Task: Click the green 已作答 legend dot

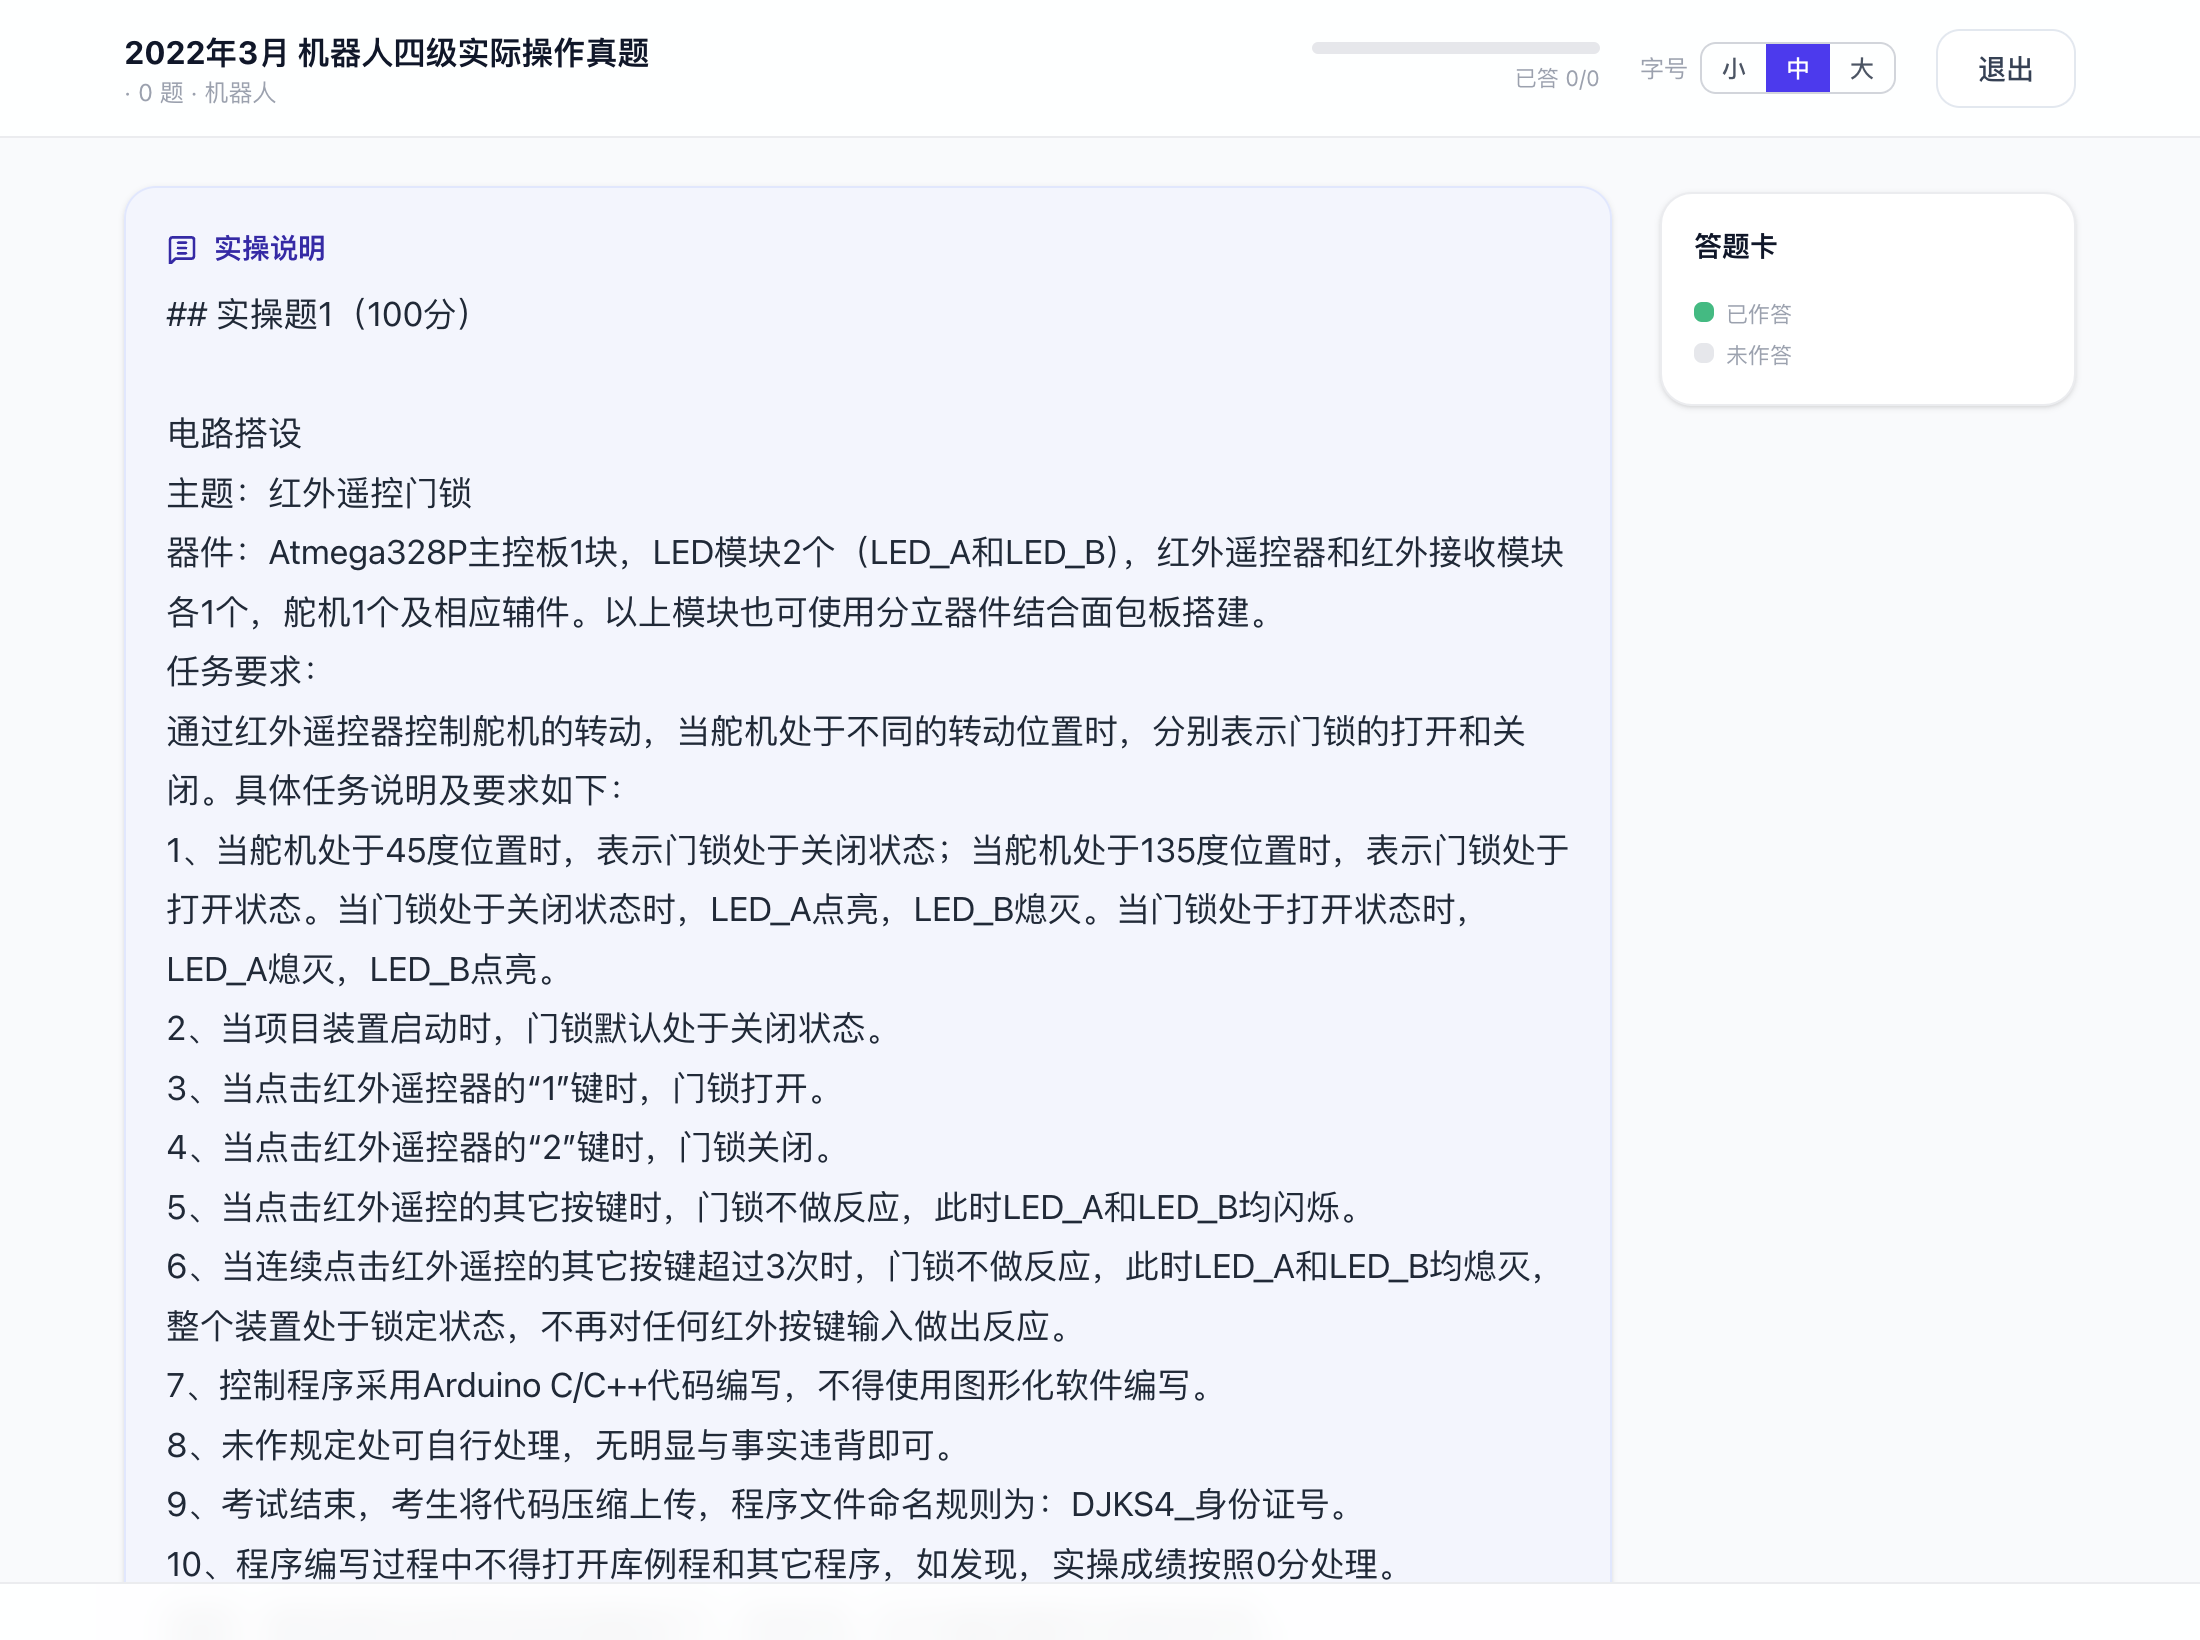Action: 1704,312
